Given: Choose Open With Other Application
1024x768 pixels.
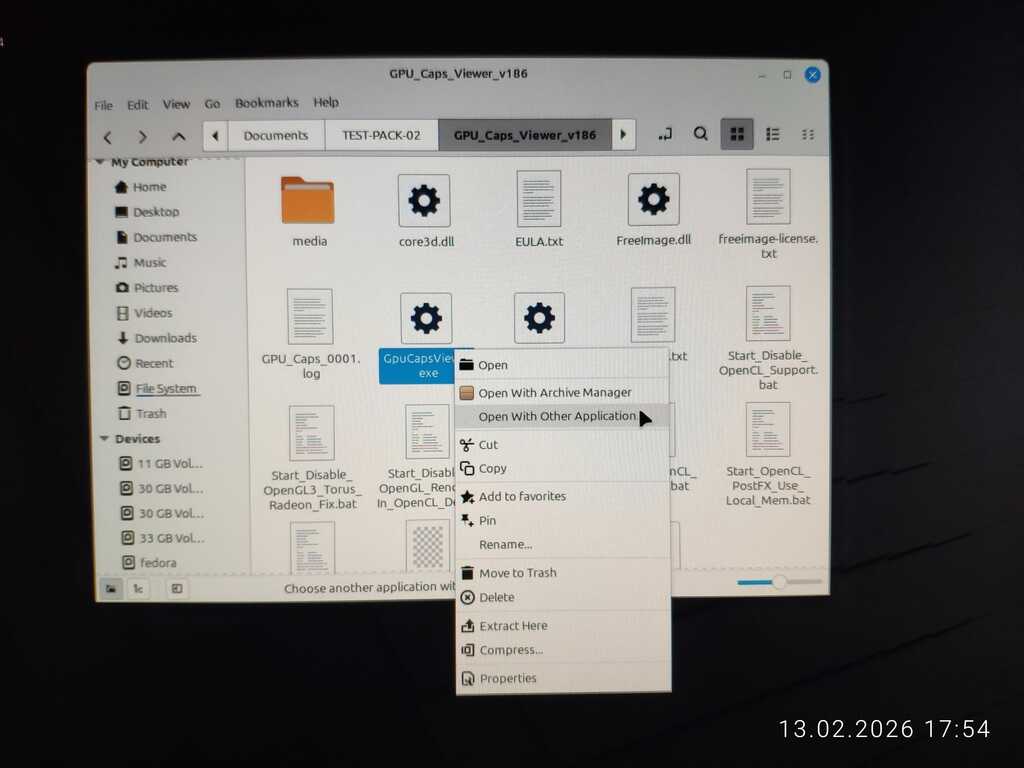Looking at the screenshot, I should (x=563, y=416).
